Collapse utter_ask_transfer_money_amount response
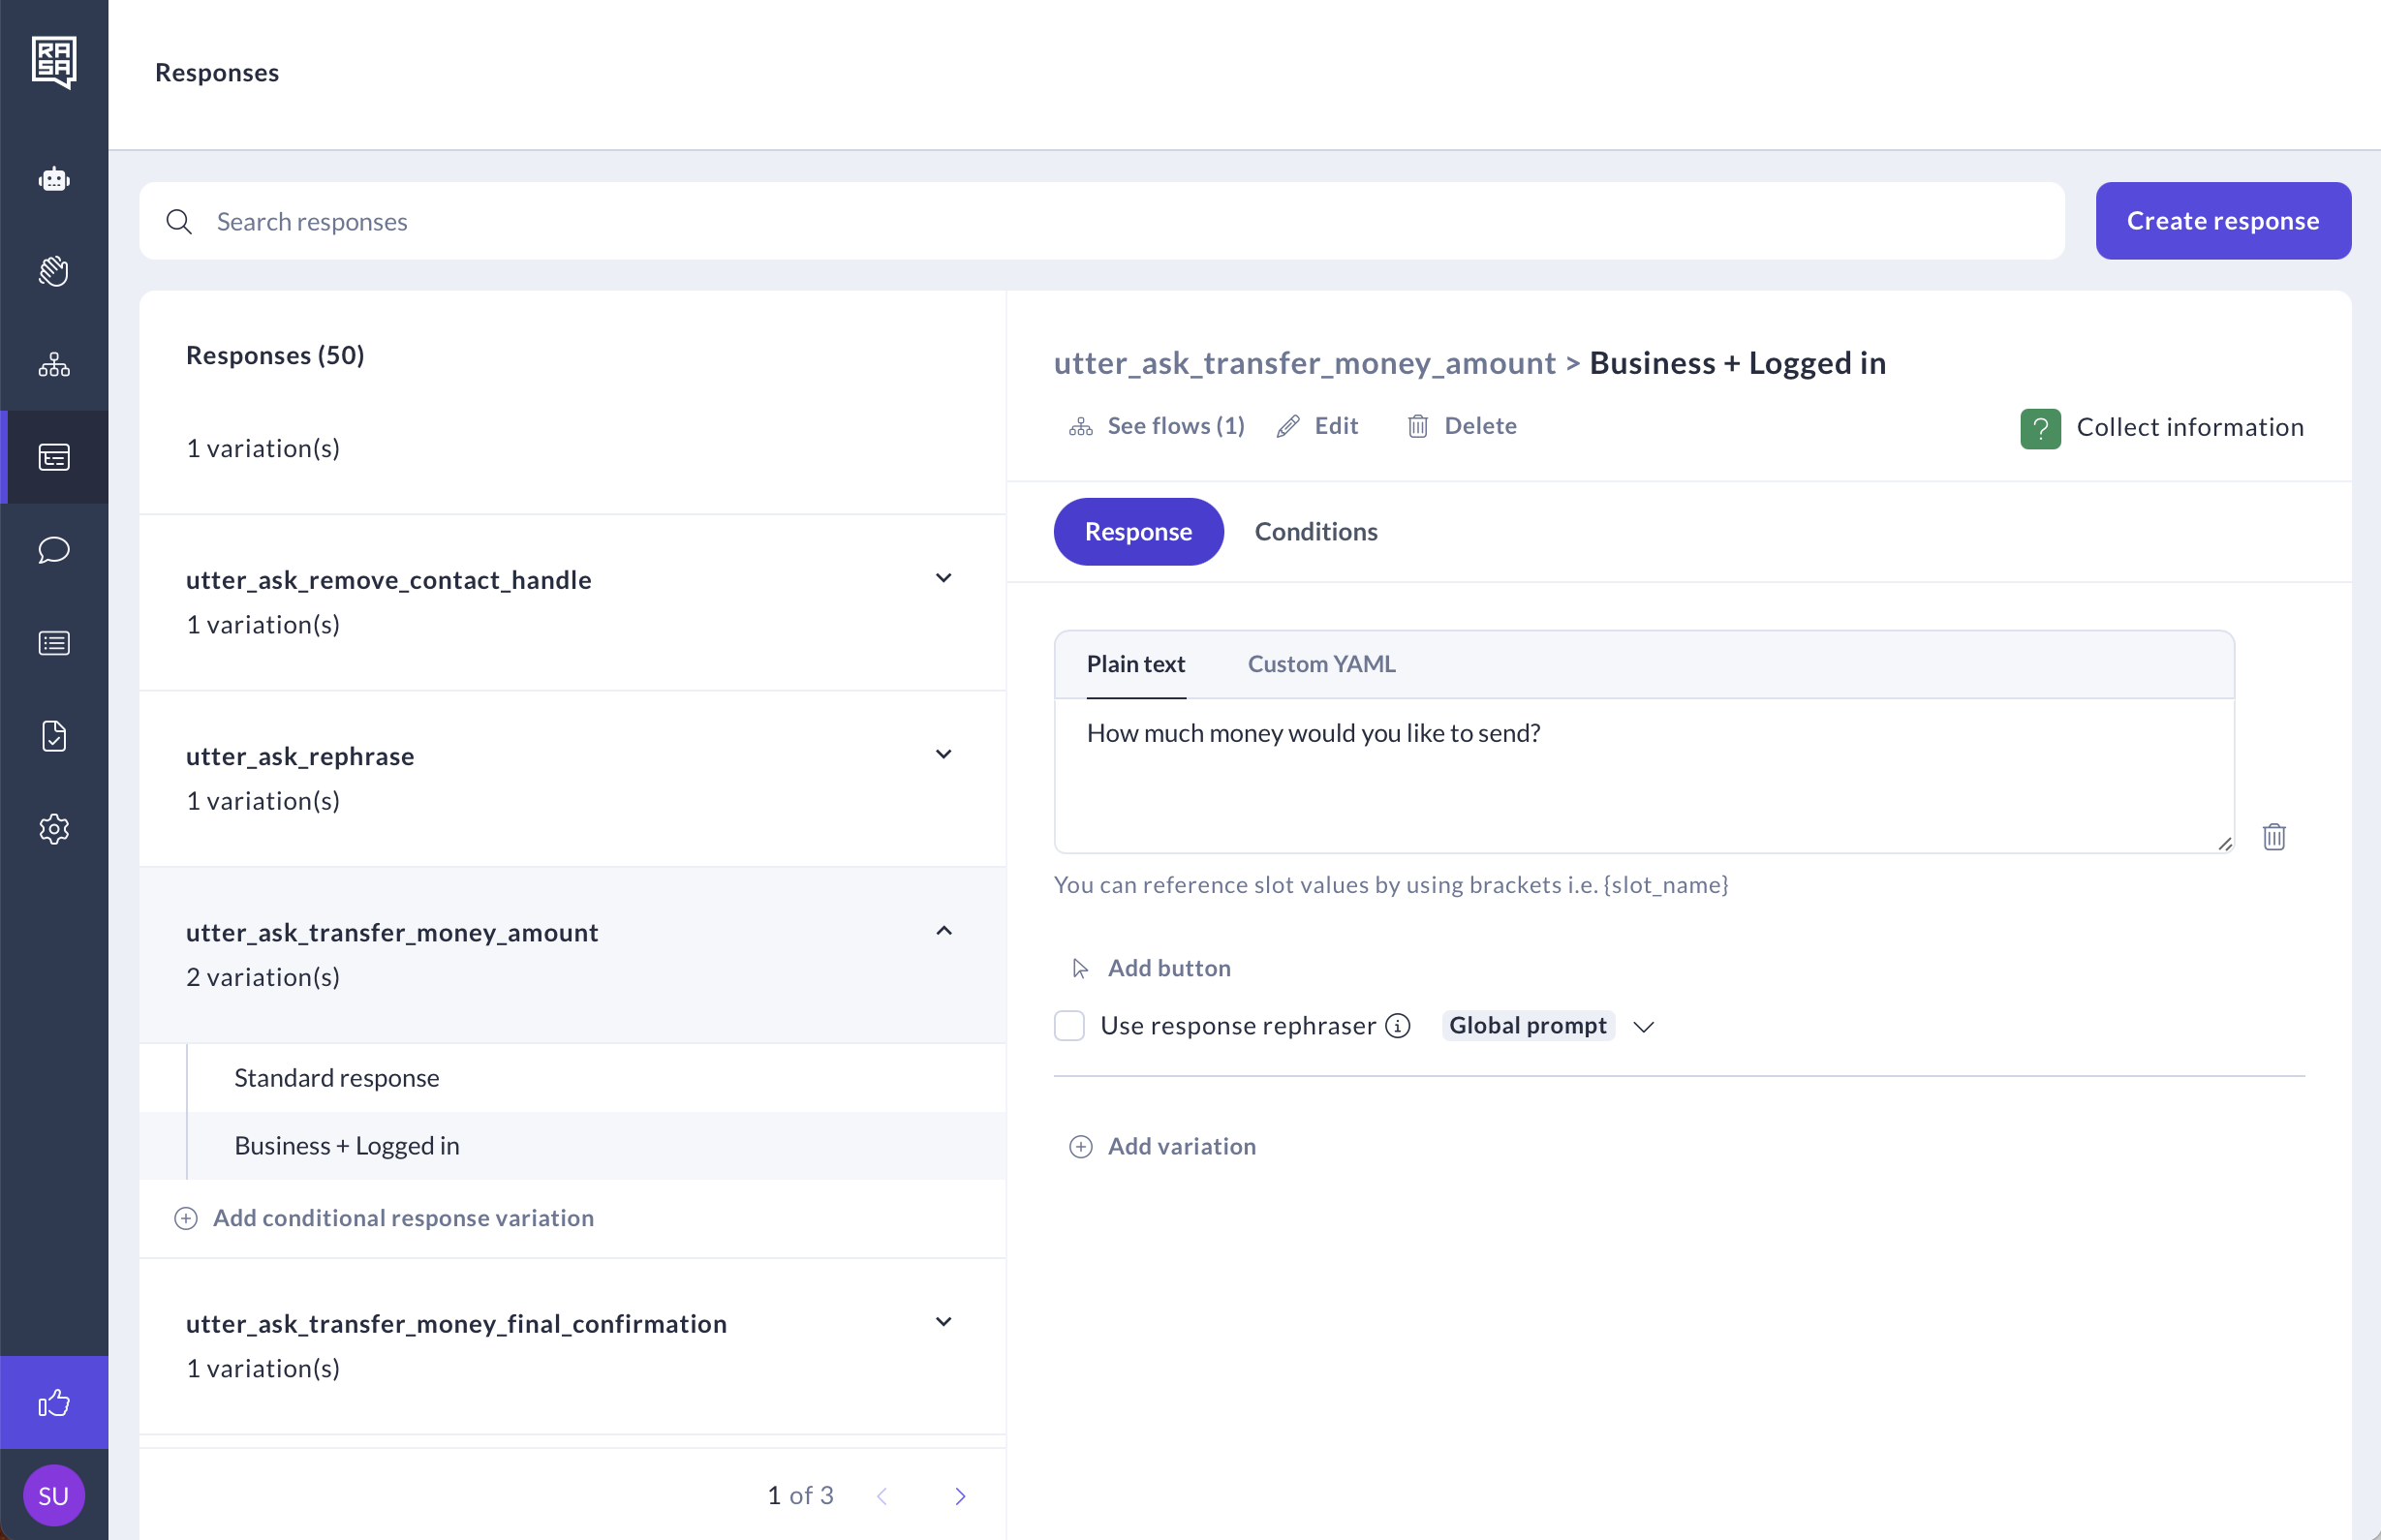 click(x=943, y=931)
